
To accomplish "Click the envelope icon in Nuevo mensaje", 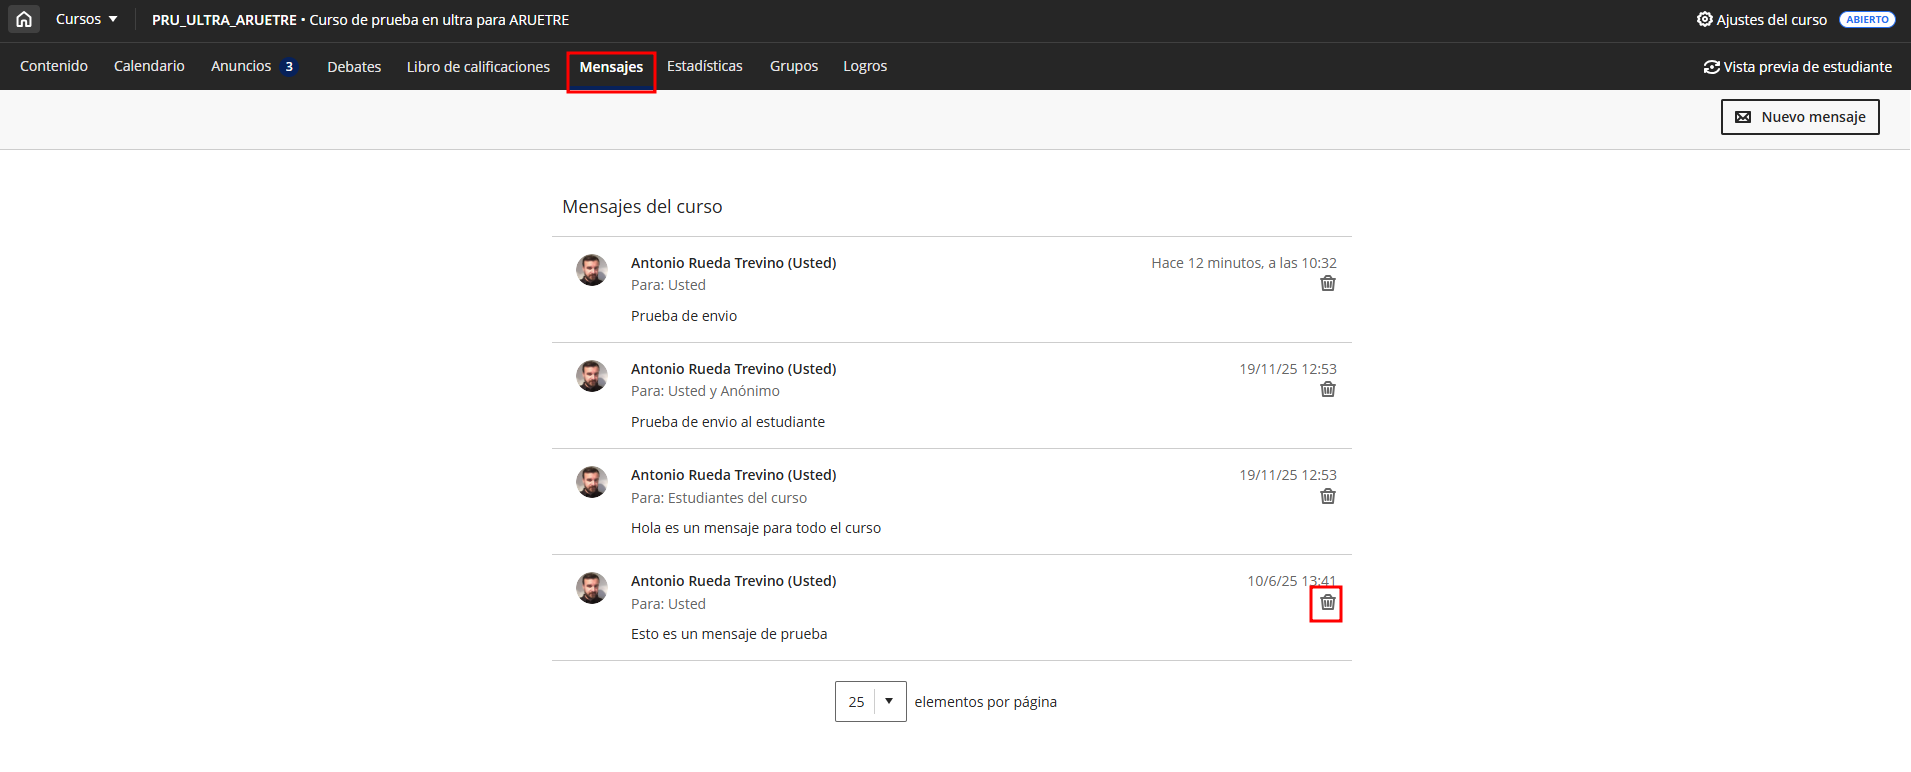I will [x=1743, y=117].
